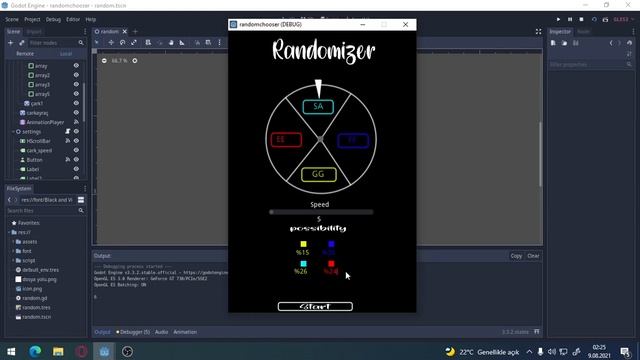Expand the script folder
The width and height of the screenshot is (640, 360).
13,260
